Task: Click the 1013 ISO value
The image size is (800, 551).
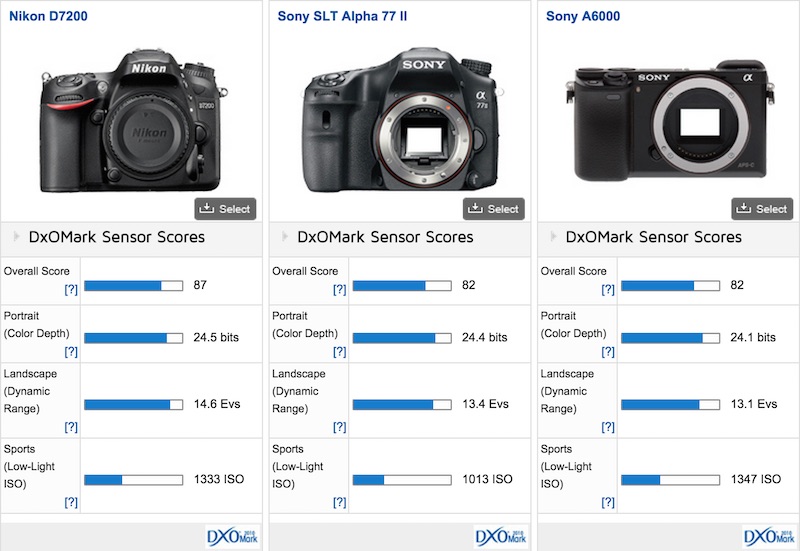Action: [487, 479]
